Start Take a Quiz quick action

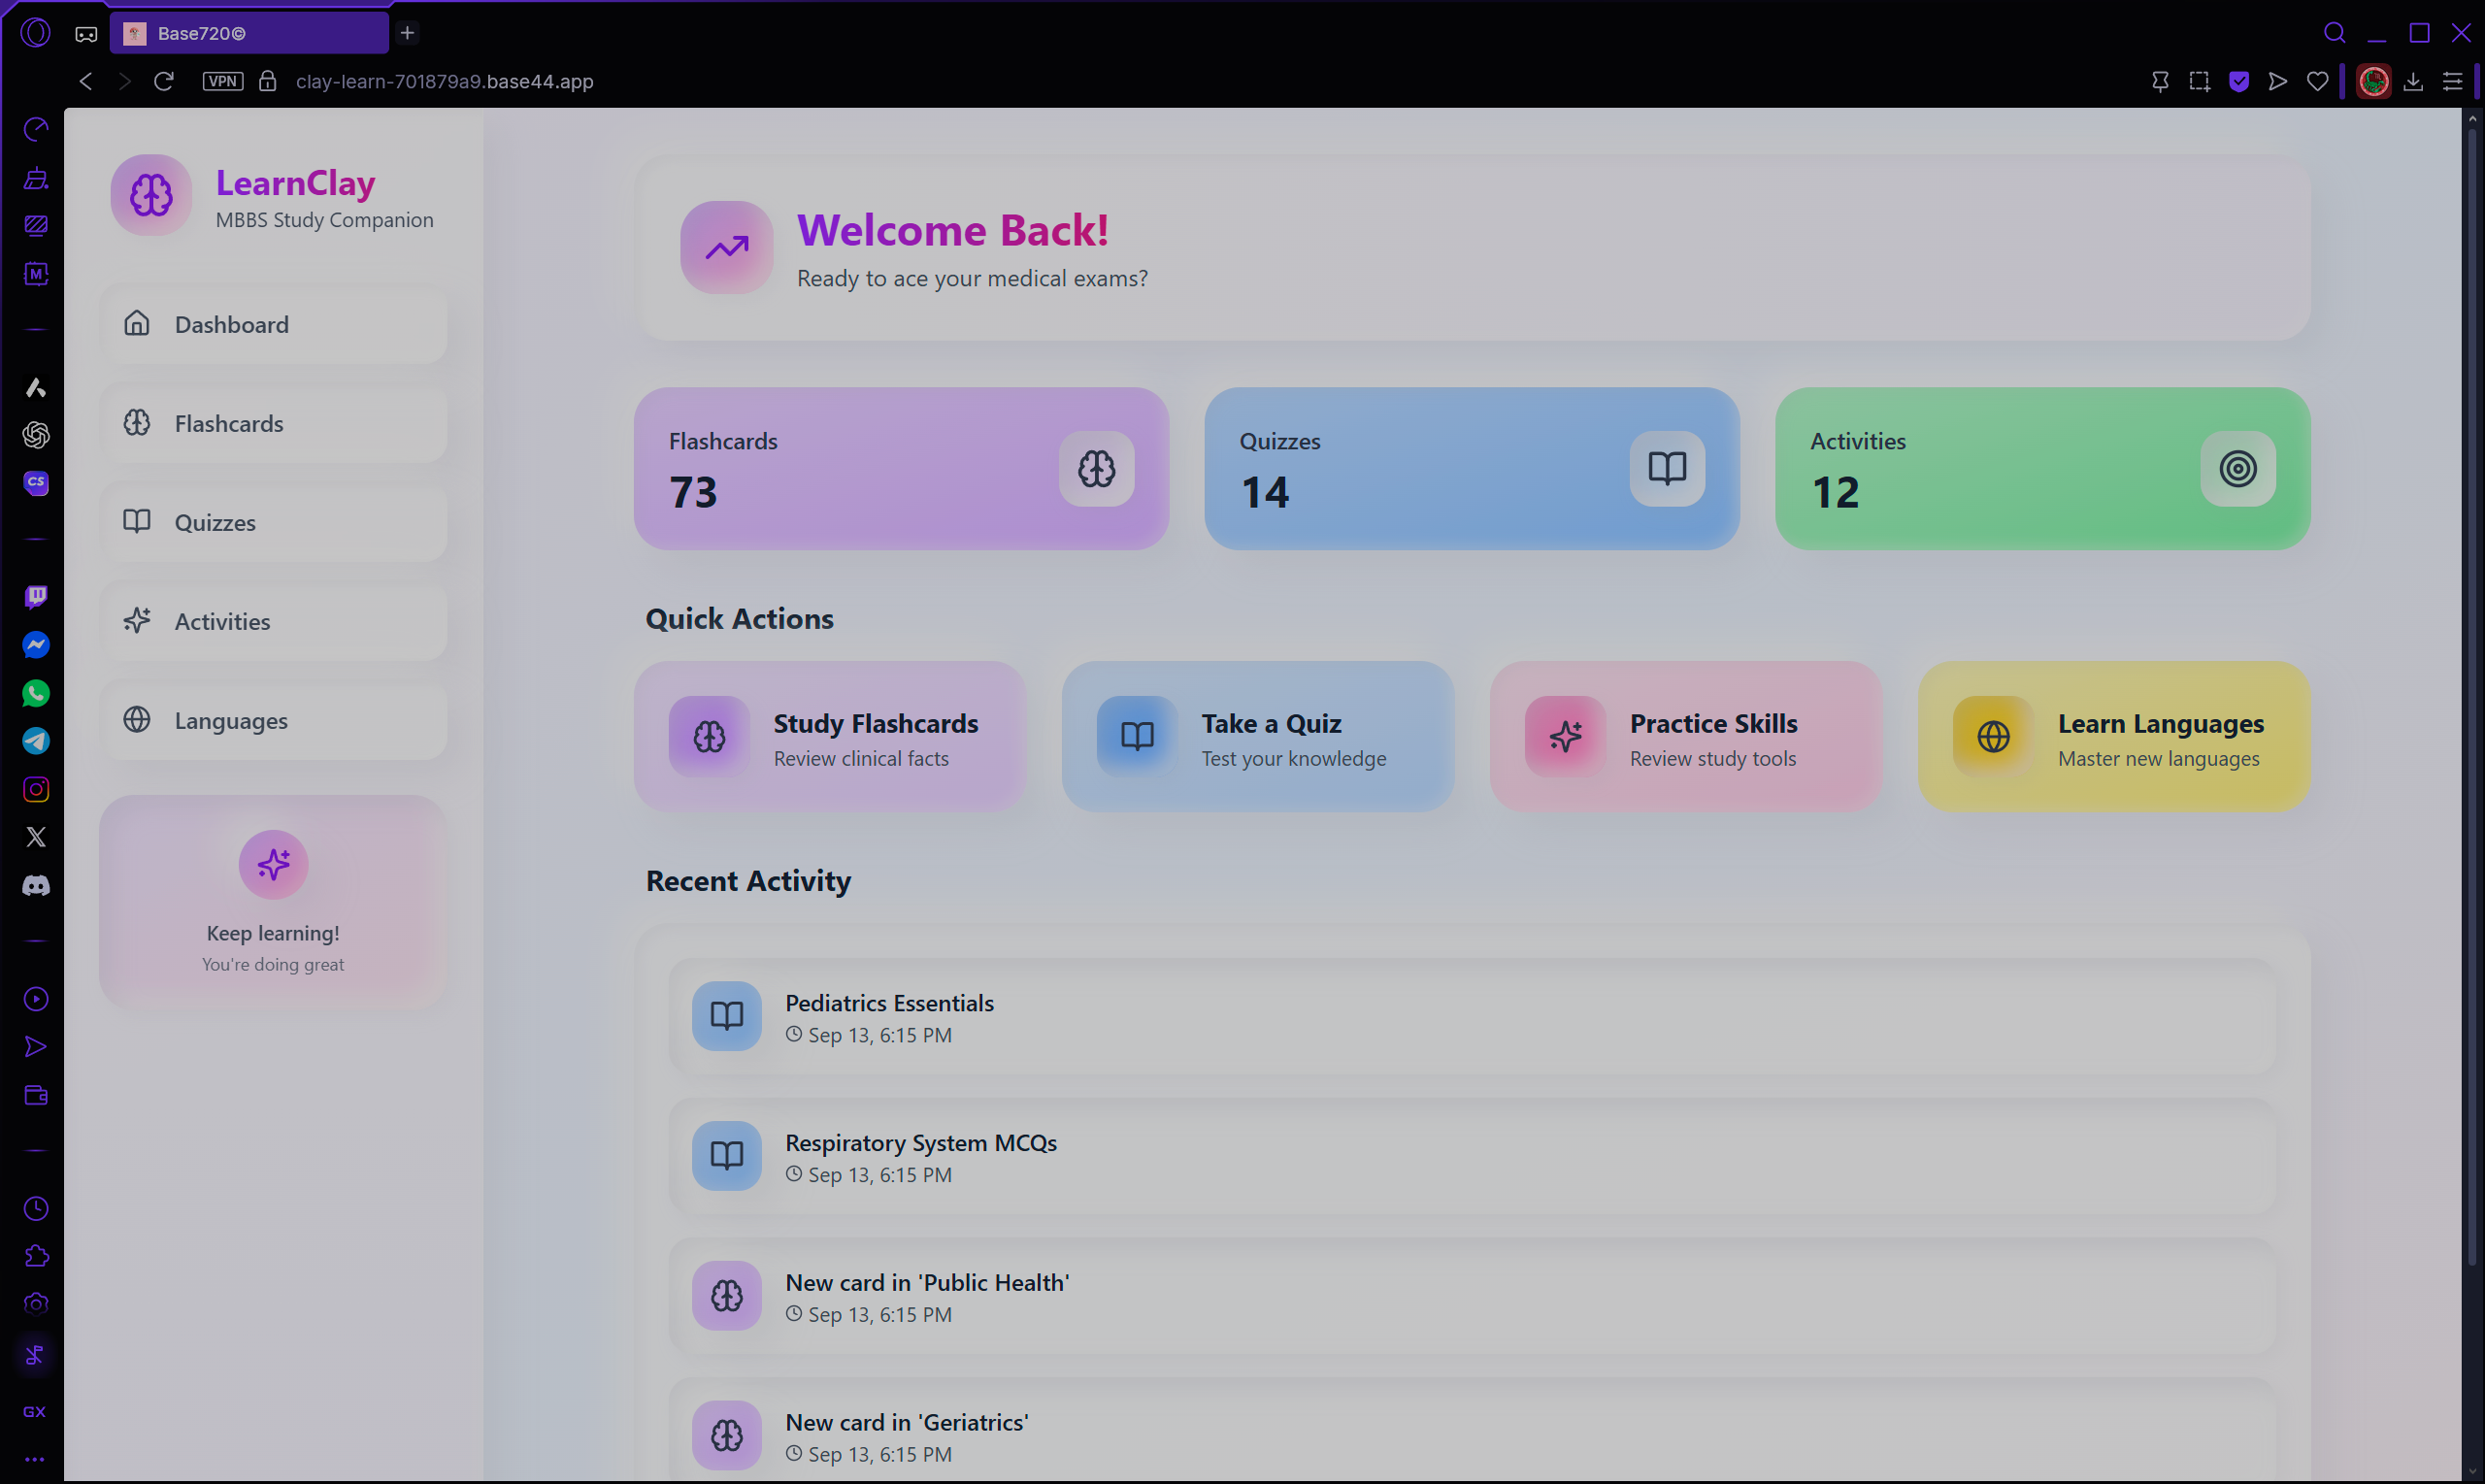pos(1258,736)
